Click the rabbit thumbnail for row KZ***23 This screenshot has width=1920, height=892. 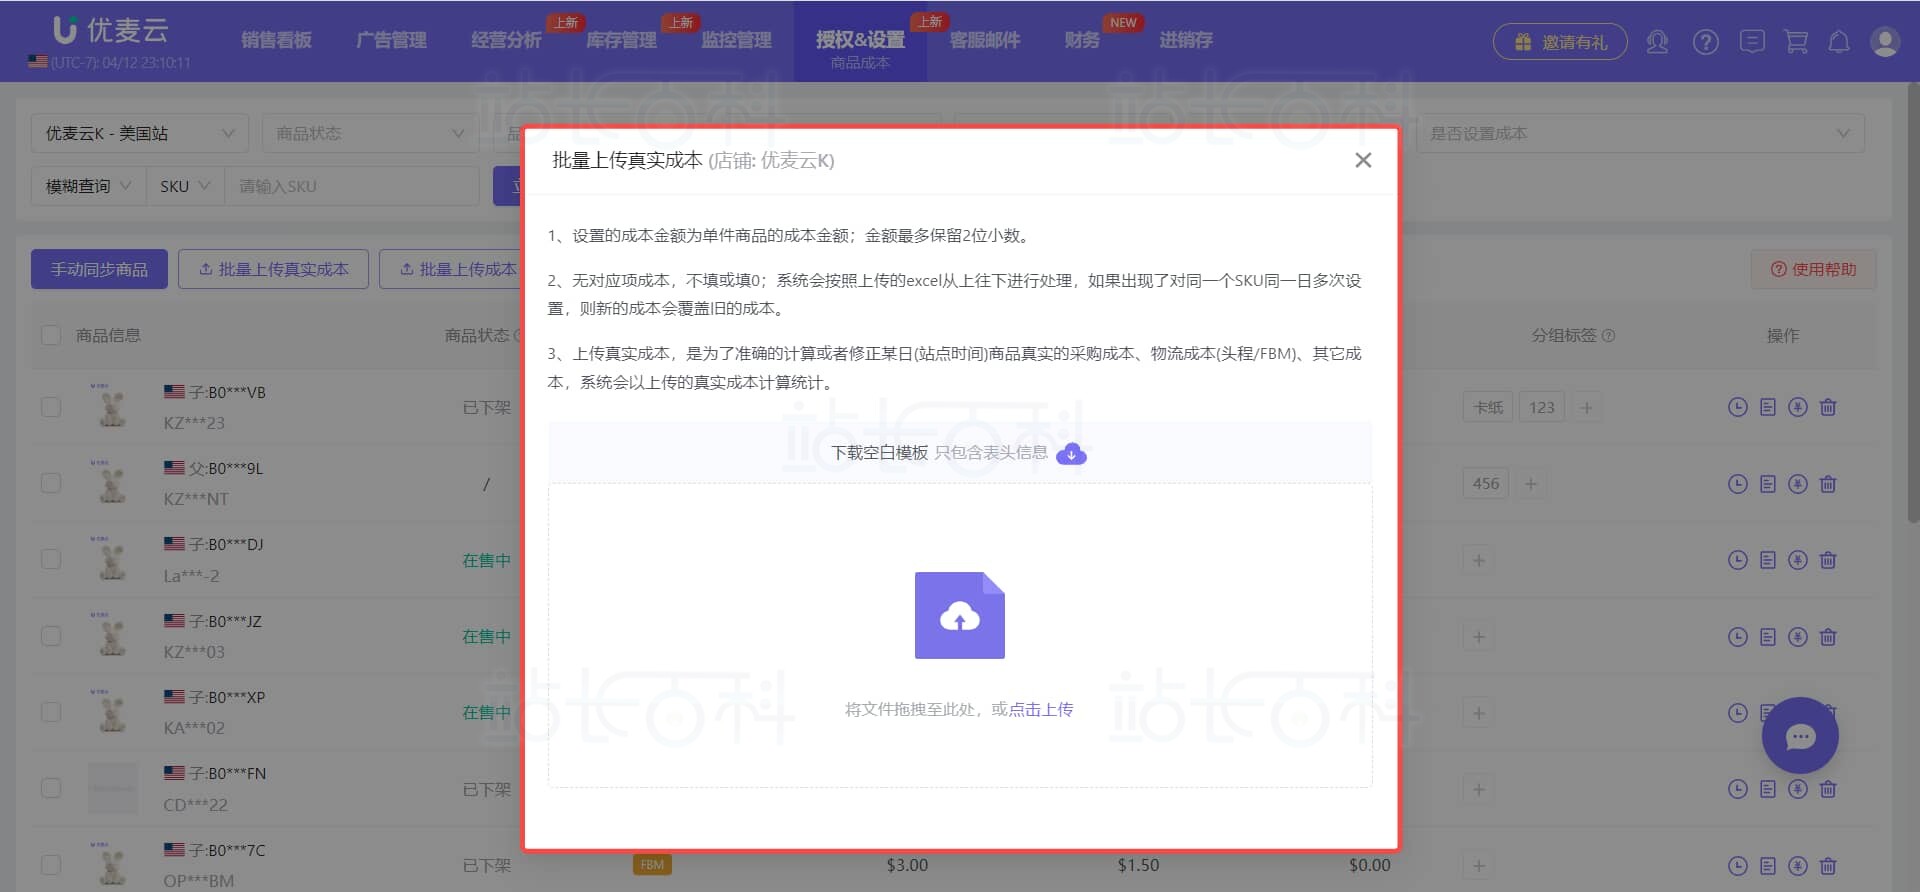click(x=112, y=406)
